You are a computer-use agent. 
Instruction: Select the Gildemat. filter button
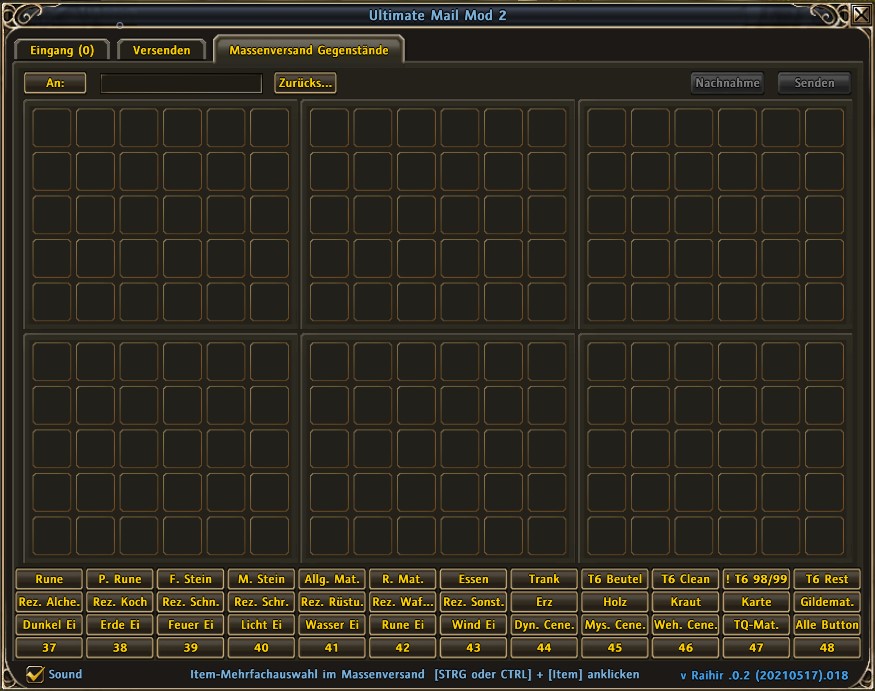(x=826, y=602)
